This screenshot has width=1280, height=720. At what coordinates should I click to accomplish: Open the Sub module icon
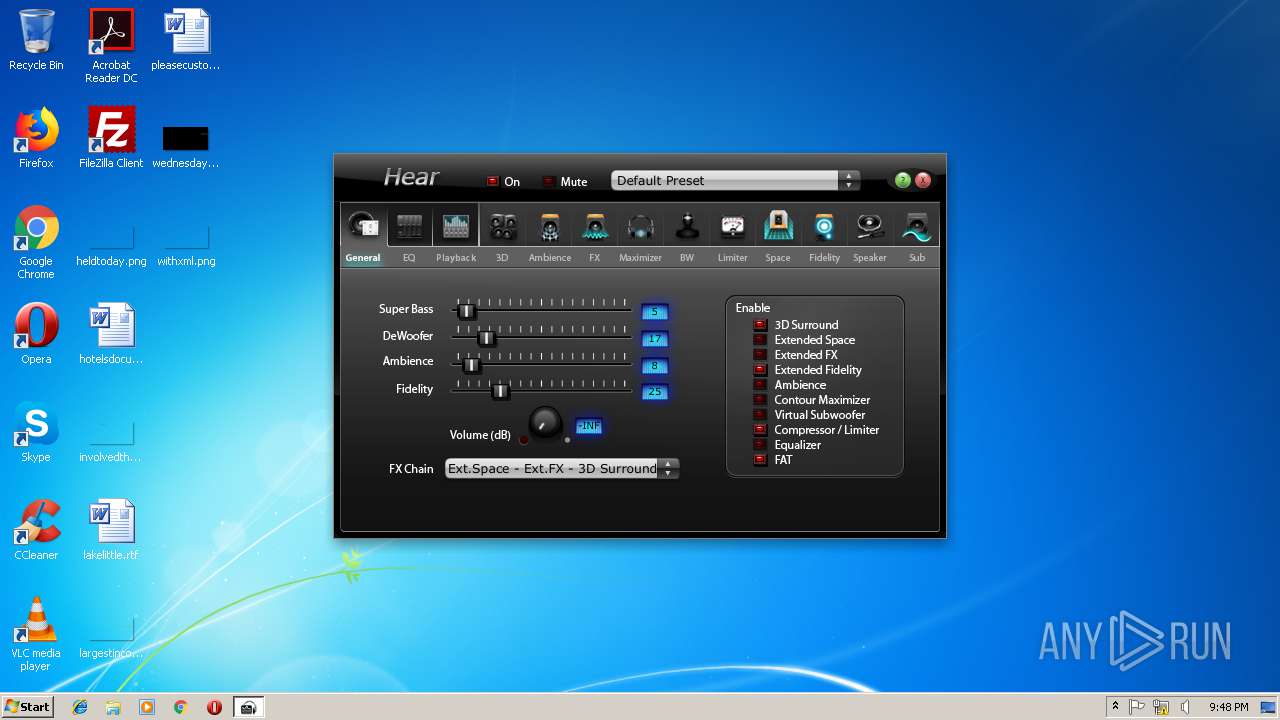[x=917, y=228]
